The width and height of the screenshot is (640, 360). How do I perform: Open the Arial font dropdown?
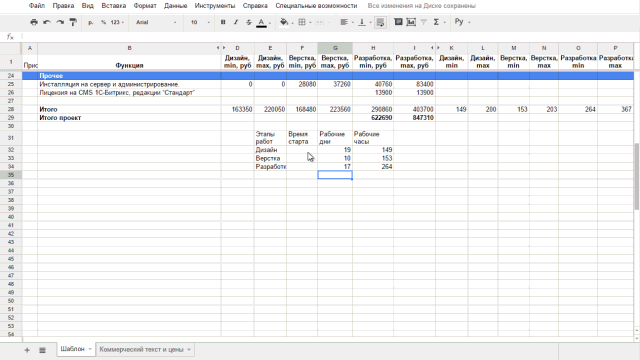tap(156, 22)
